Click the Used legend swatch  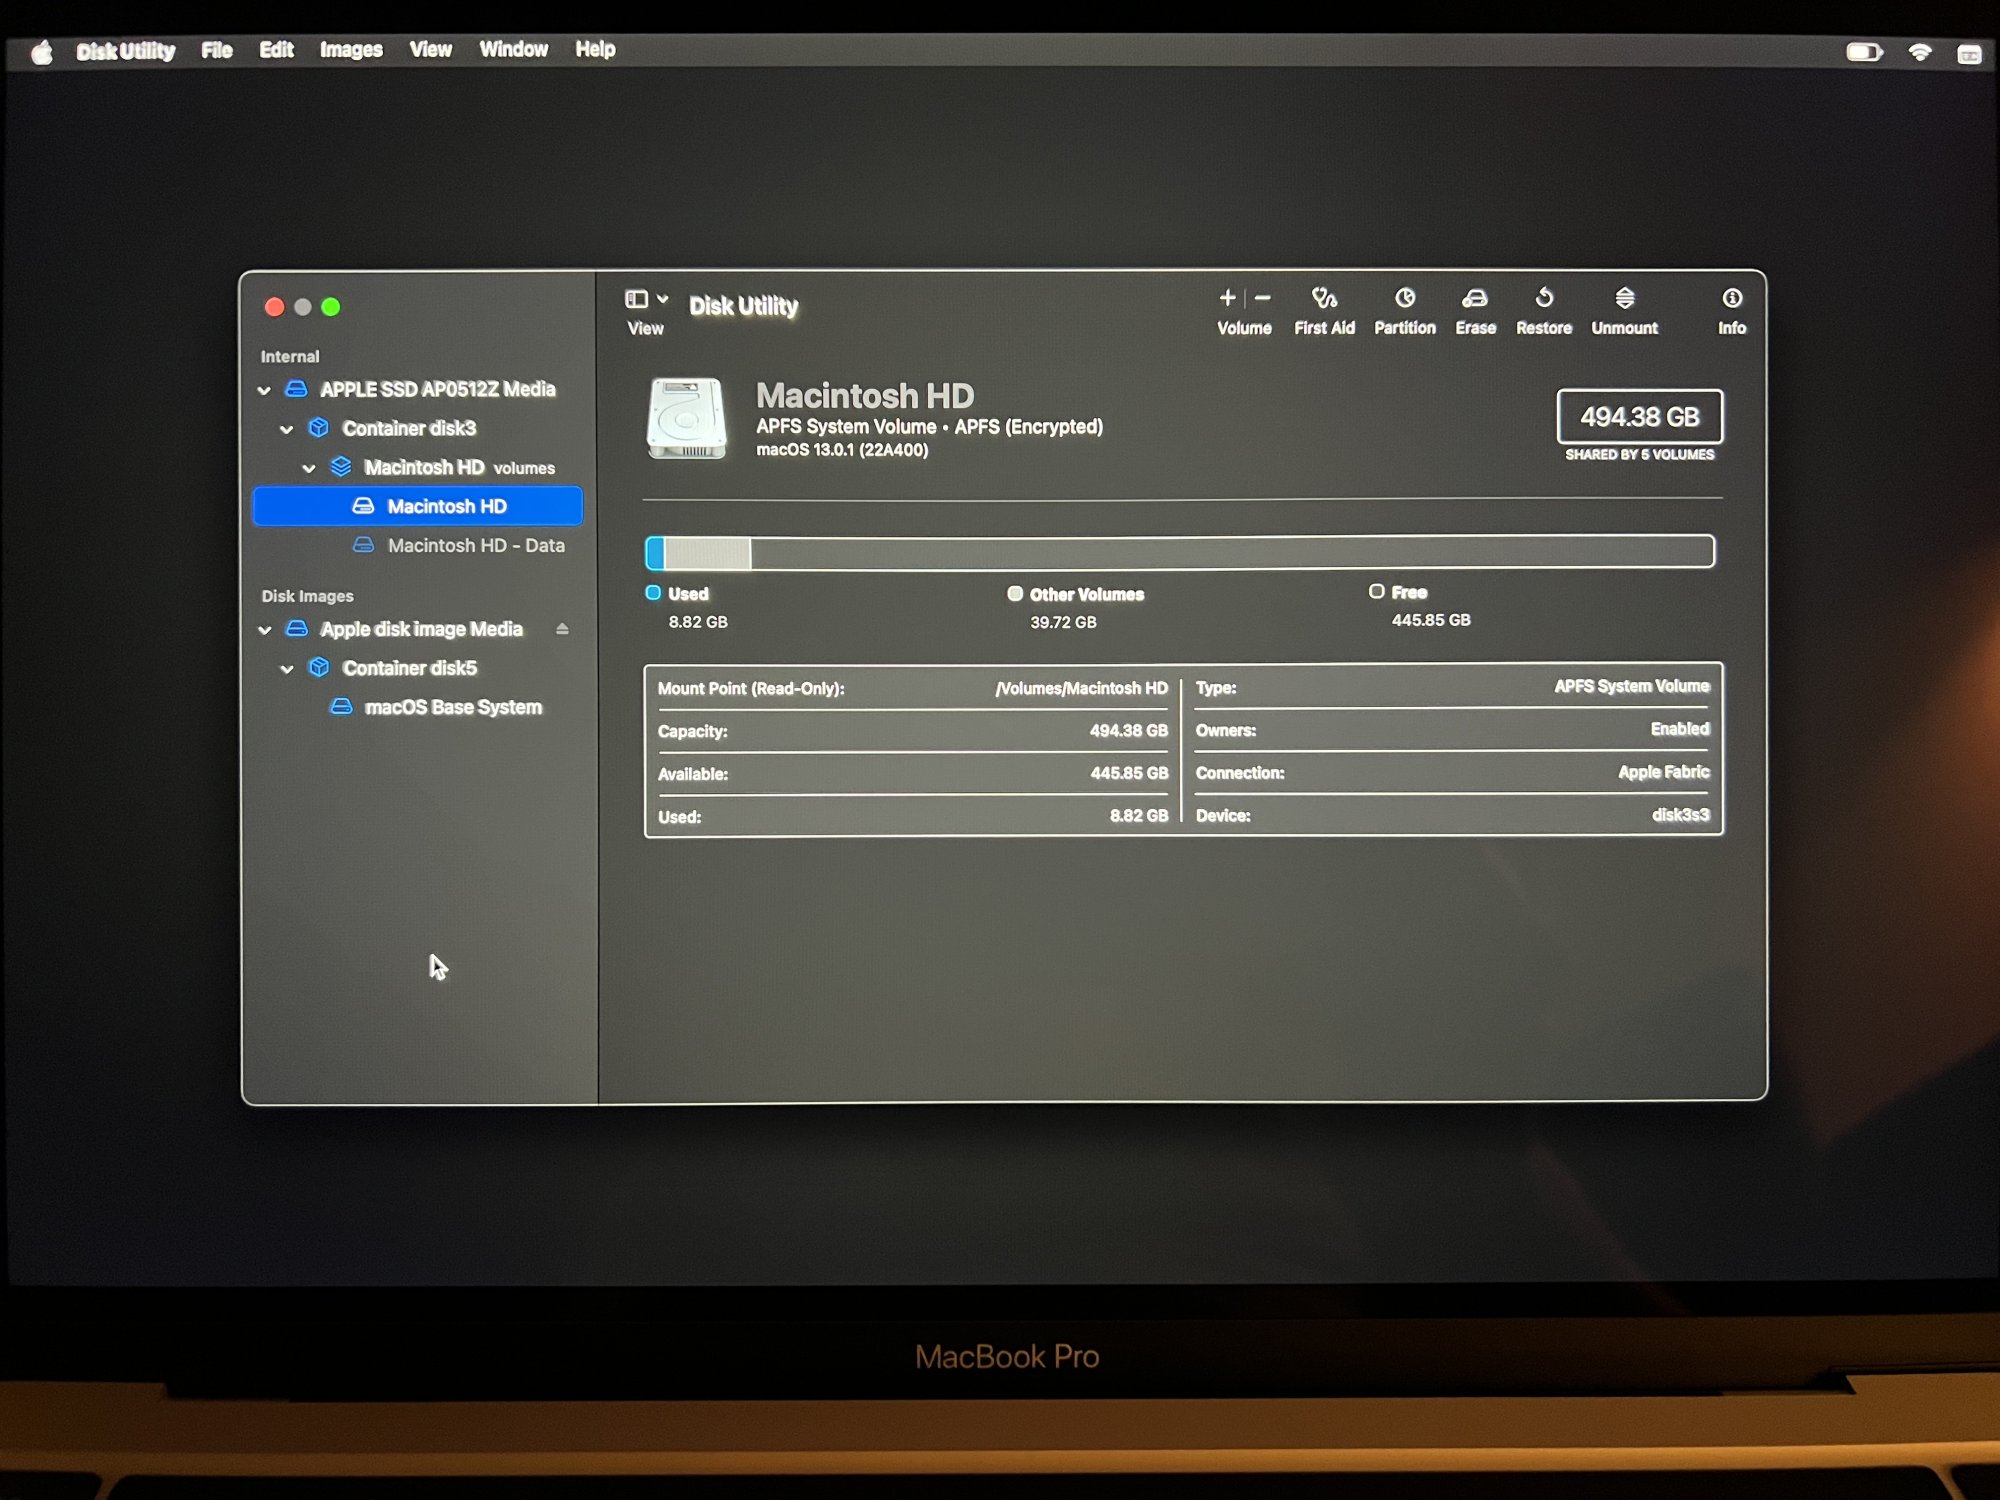pos(653,593)
